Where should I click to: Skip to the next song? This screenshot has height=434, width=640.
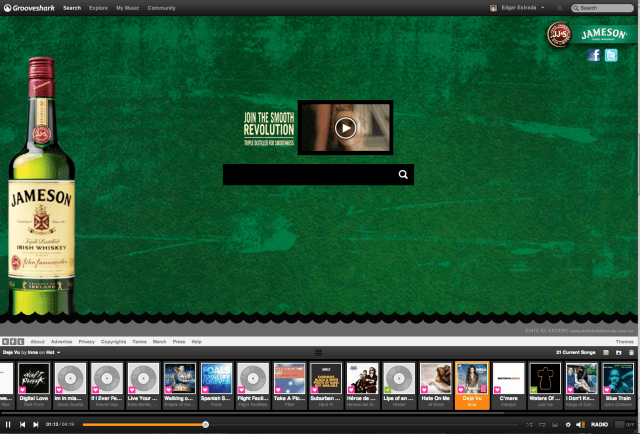tap(35, 424)
